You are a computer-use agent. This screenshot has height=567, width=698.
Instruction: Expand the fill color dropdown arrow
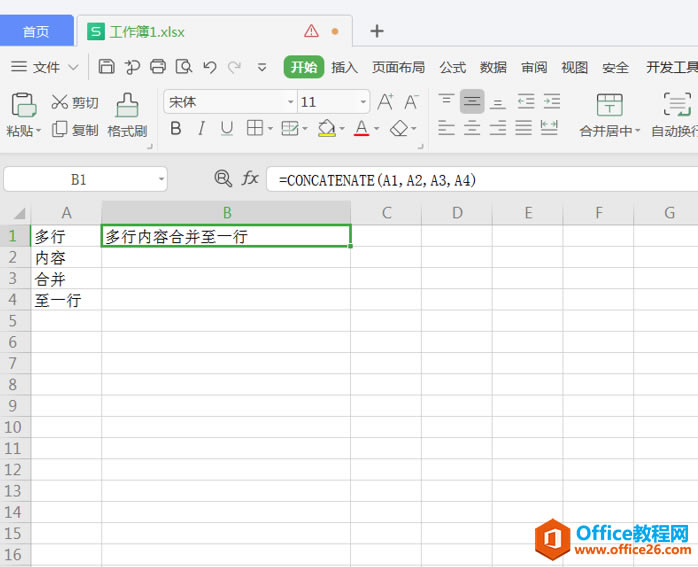[342, 129]
